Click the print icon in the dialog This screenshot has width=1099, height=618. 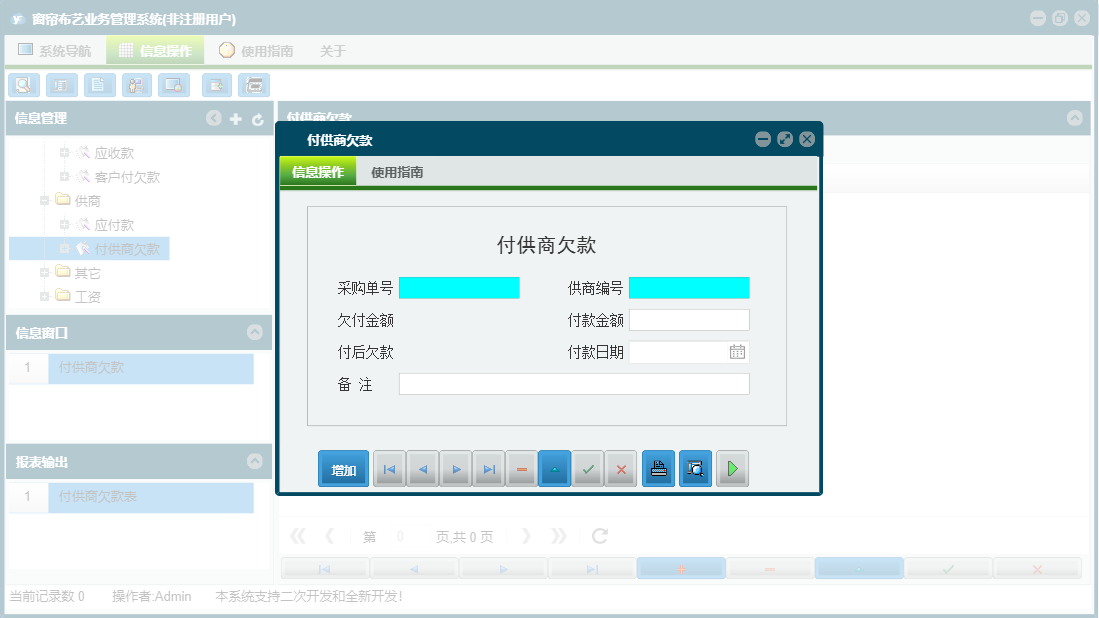point(658,468)
